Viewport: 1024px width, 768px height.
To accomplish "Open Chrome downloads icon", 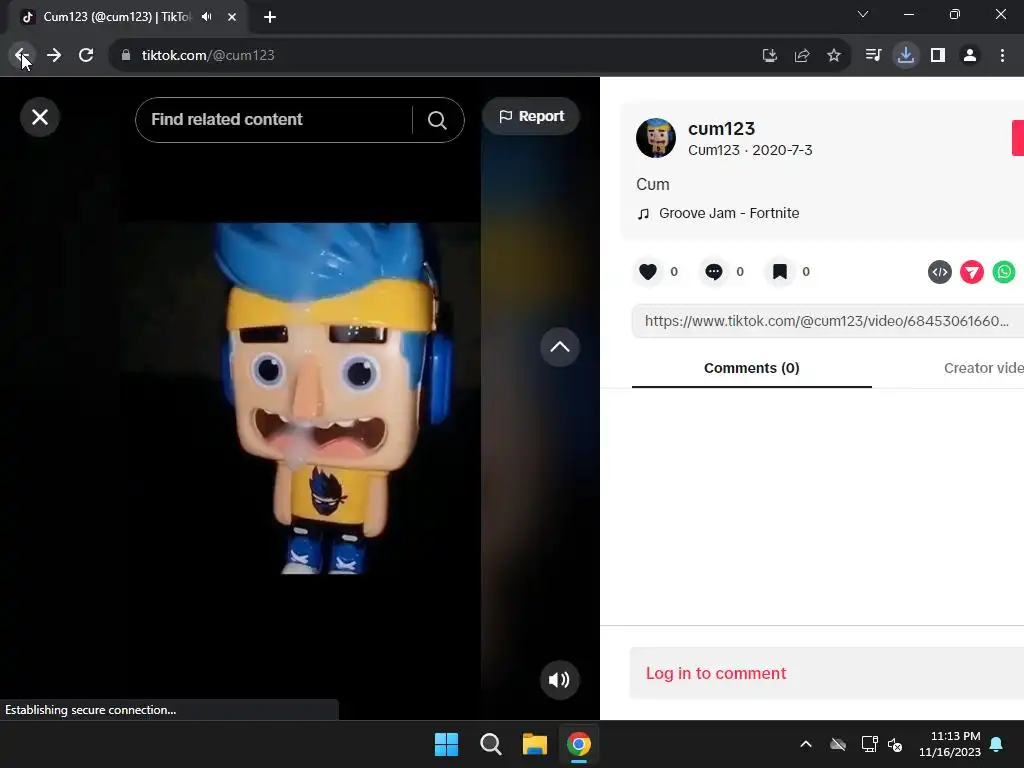I will [906, 56].
